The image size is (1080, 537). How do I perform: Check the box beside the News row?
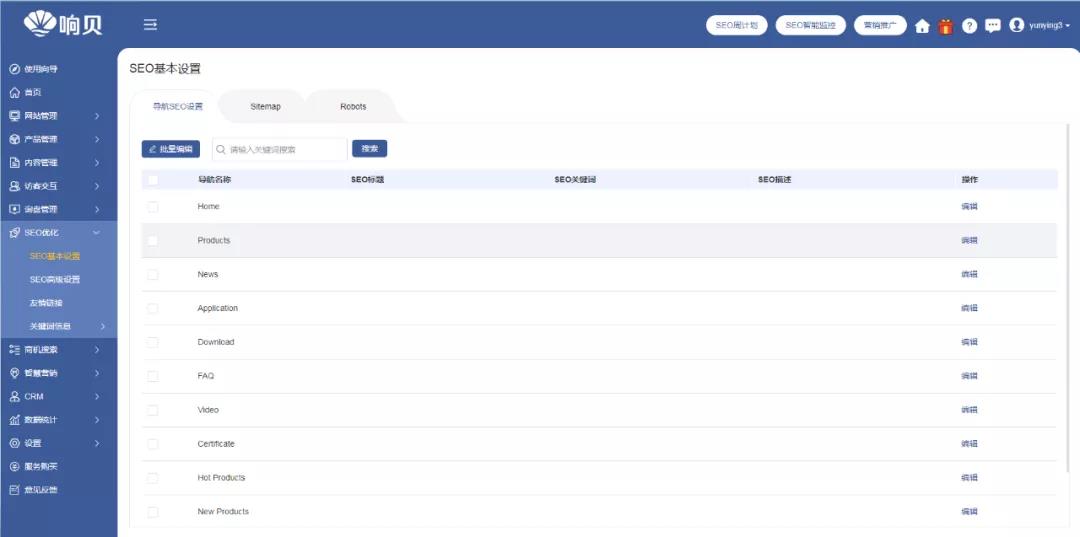(153, 274)
